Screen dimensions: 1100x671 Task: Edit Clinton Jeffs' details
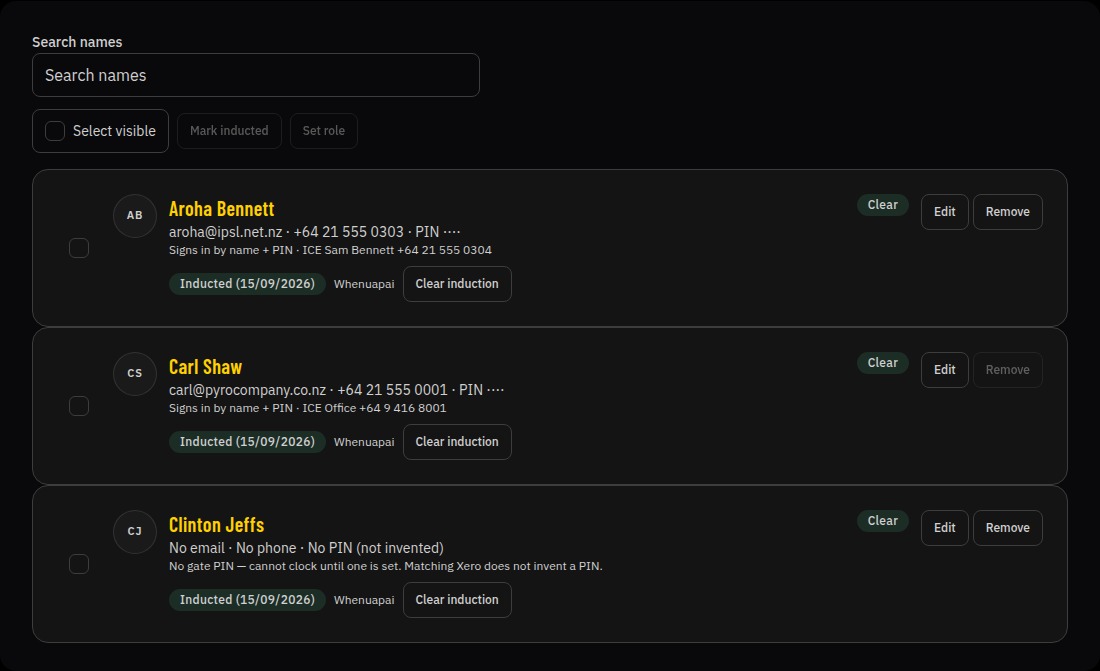pos(944,528)
